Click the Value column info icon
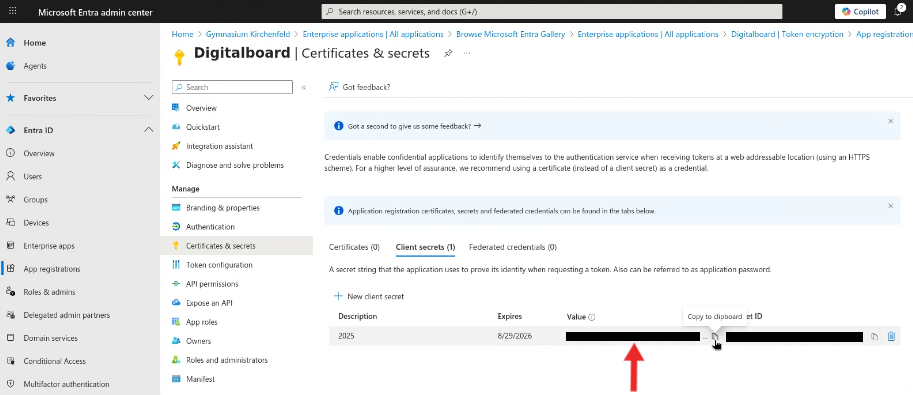This screenshot has height=395, width=913. [592, 318]
